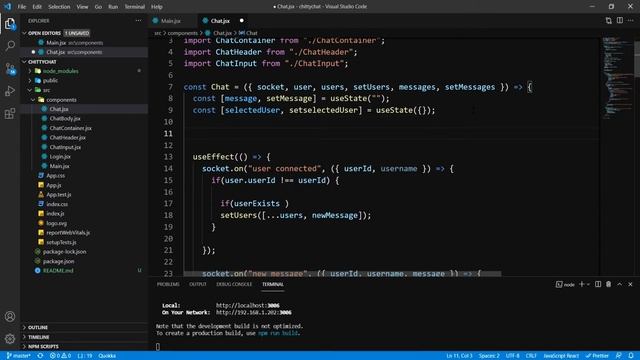Synchronize changes in status bar
Viewport: 640px width, 360px height.
point(40,356)
